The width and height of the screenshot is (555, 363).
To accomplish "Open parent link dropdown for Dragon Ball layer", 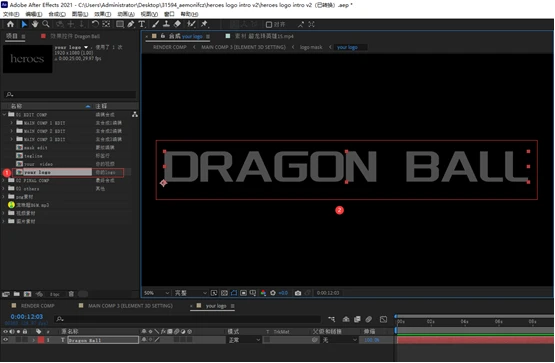I will tap(339, 340).
